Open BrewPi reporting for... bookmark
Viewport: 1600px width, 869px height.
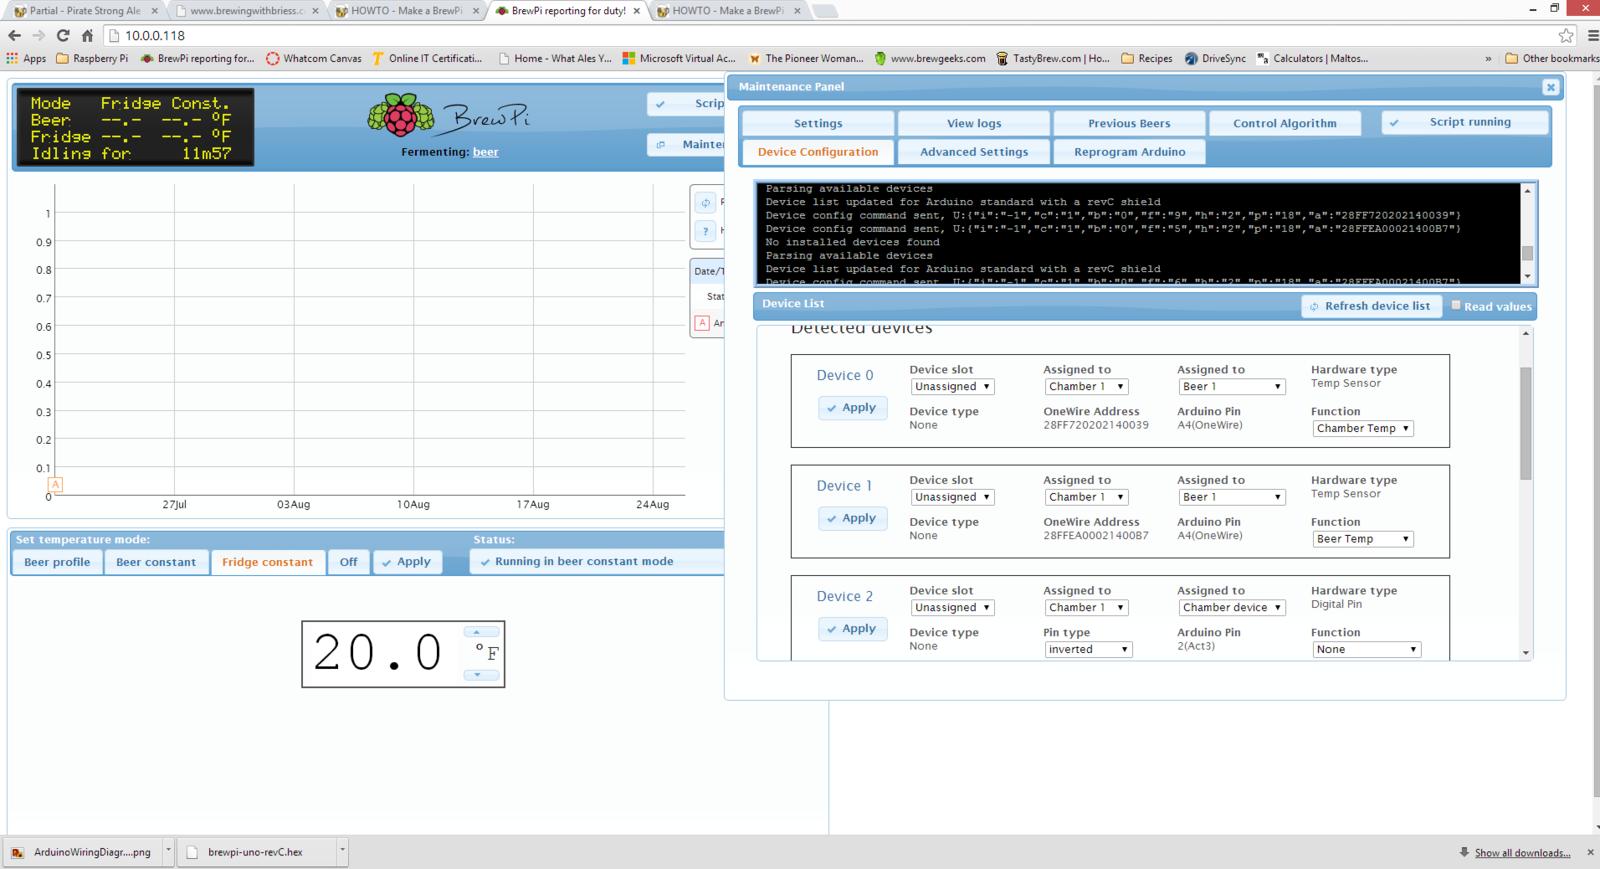[x=197, y=58]
